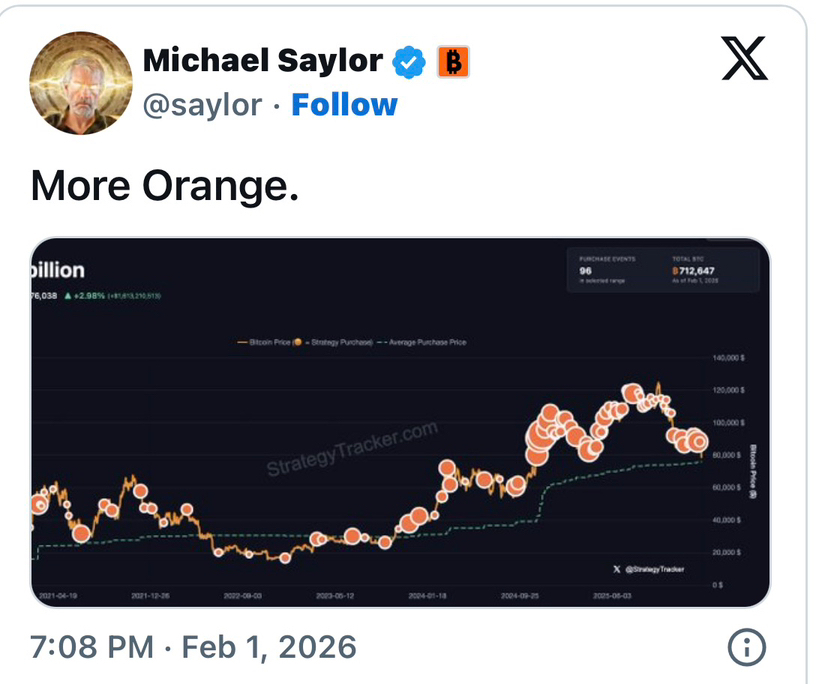
Task: Click the X logo on the post
Action: [744, 59]
